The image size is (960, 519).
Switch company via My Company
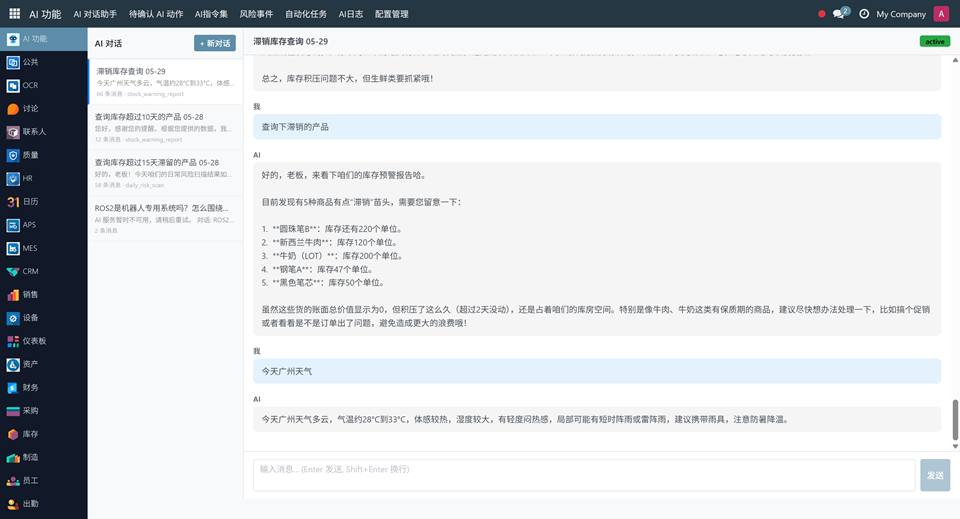901,13
